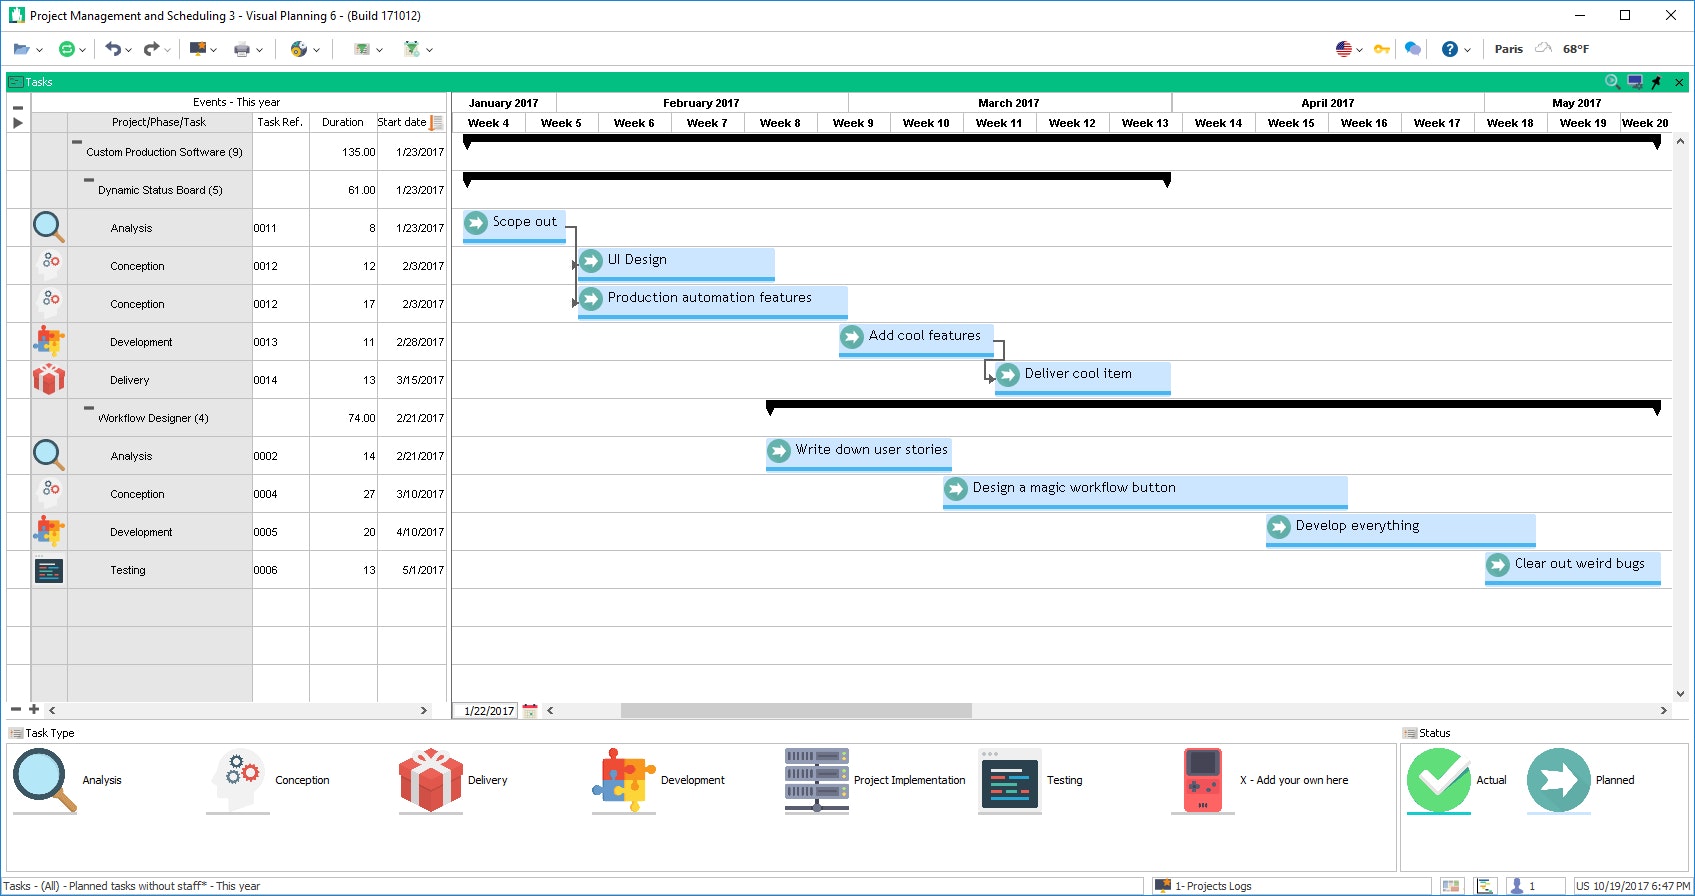Select the Planned status arrow
The height and width of the screenshot is (896, 1695).
(1558, 780)
